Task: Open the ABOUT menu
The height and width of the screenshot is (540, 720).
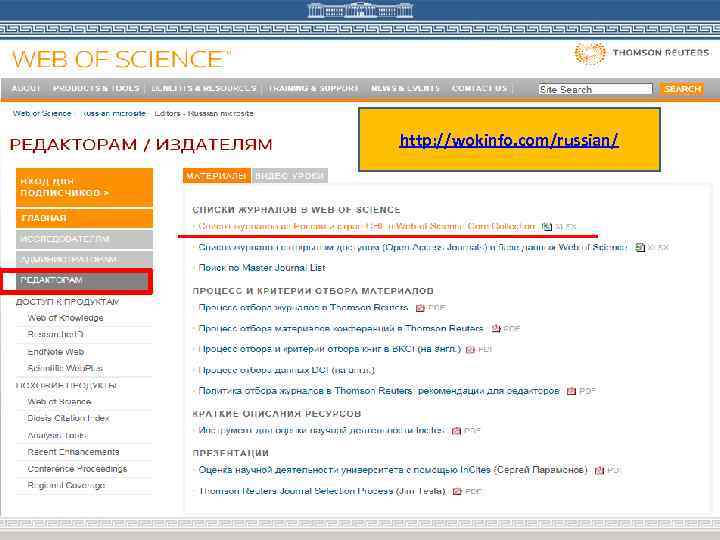Action: [x=26, y=88]
